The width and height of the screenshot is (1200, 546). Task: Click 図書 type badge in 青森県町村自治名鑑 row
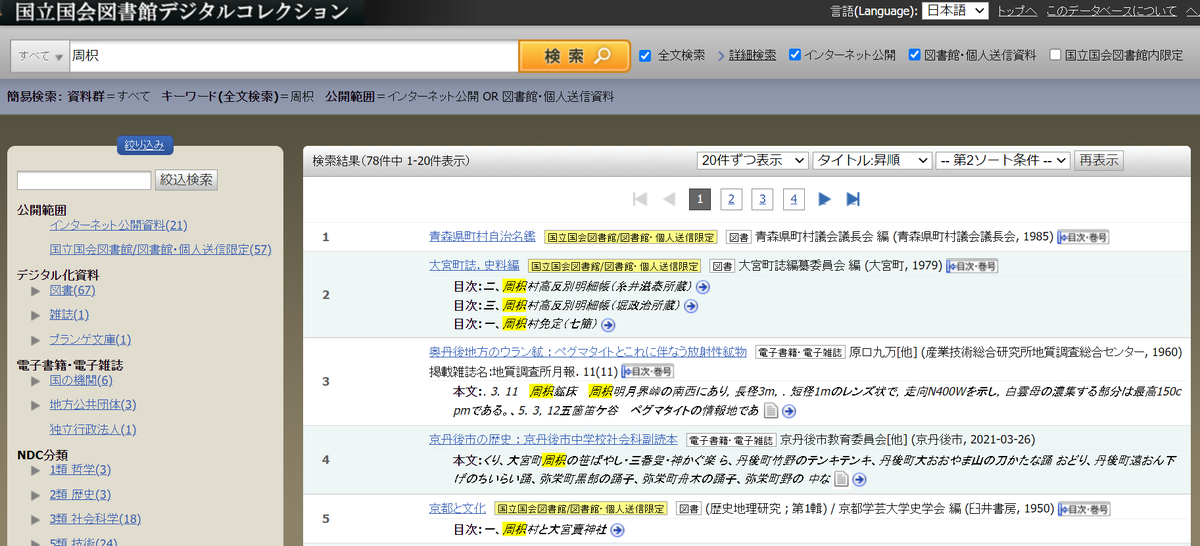738,237
